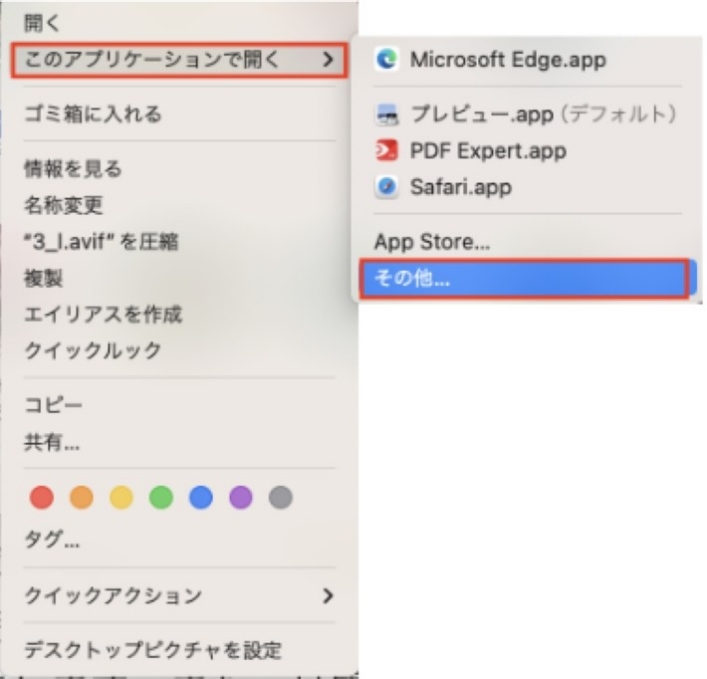The height and width of the screenshot is (679, 707).
Task: Apply the gray tag color
Action: coord(280,497)
